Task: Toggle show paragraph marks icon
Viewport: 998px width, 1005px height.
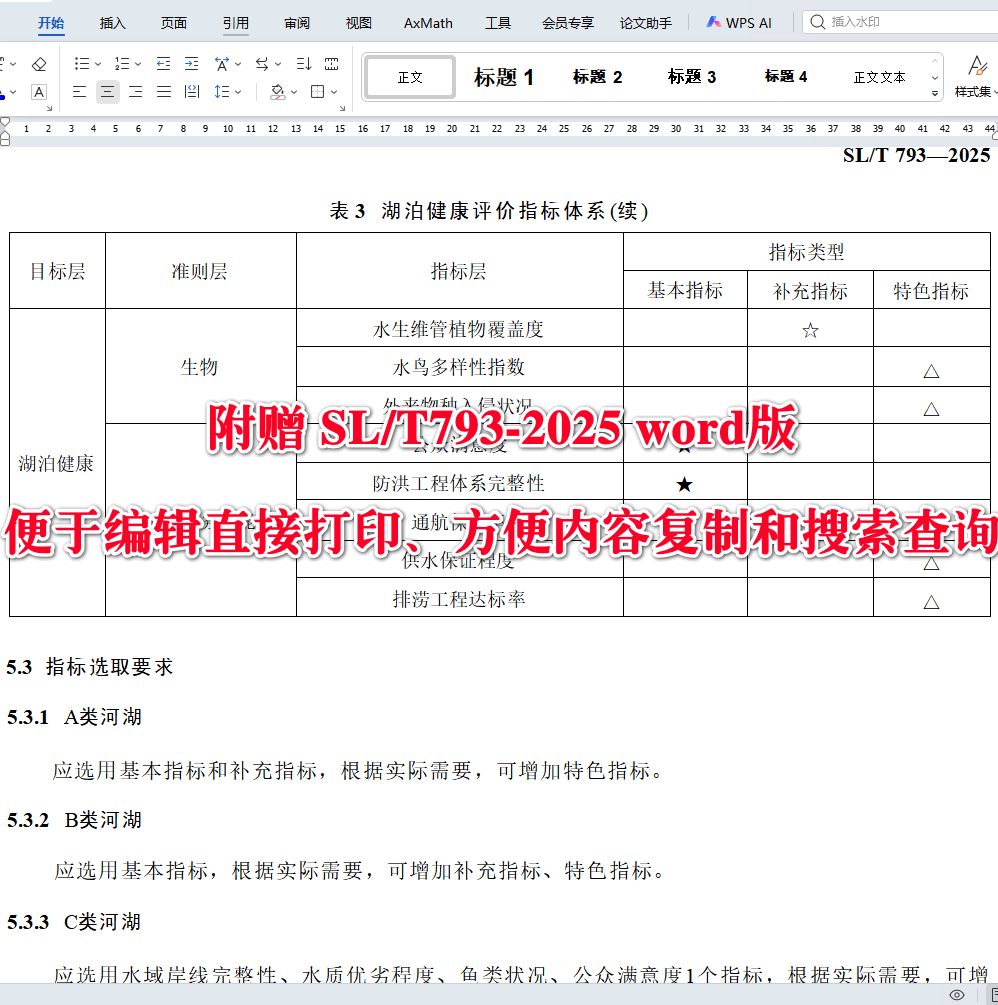Action: (331, 63)
